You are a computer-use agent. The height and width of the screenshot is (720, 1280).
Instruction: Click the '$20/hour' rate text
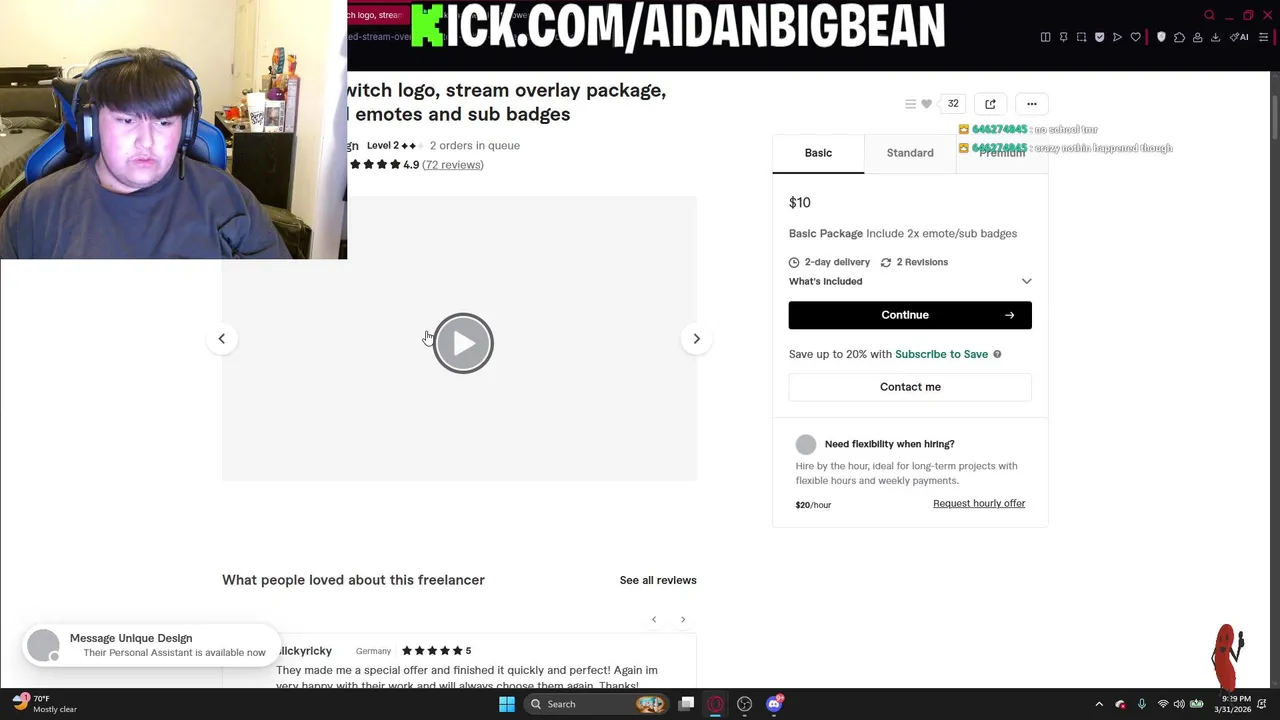tap(813, 505)
